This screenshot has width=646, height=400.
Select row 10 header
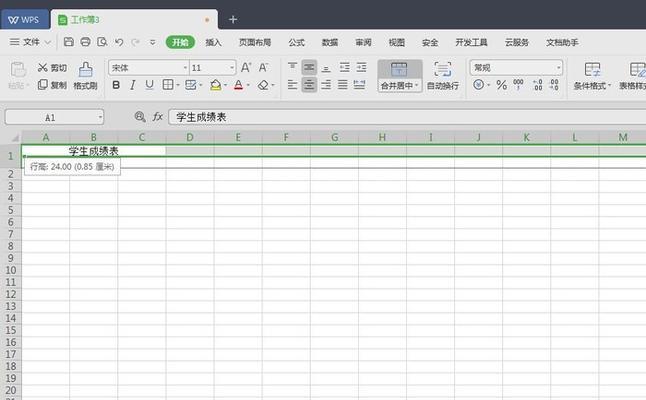coord(11,270)
